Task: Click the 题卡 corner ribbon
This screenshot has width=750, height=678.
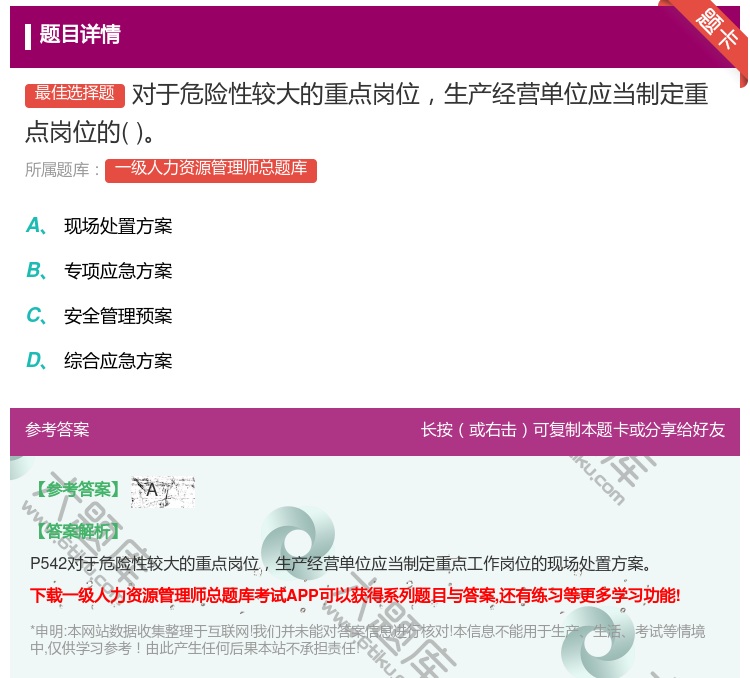Action: pyautogui.click(x=717, y=31)
